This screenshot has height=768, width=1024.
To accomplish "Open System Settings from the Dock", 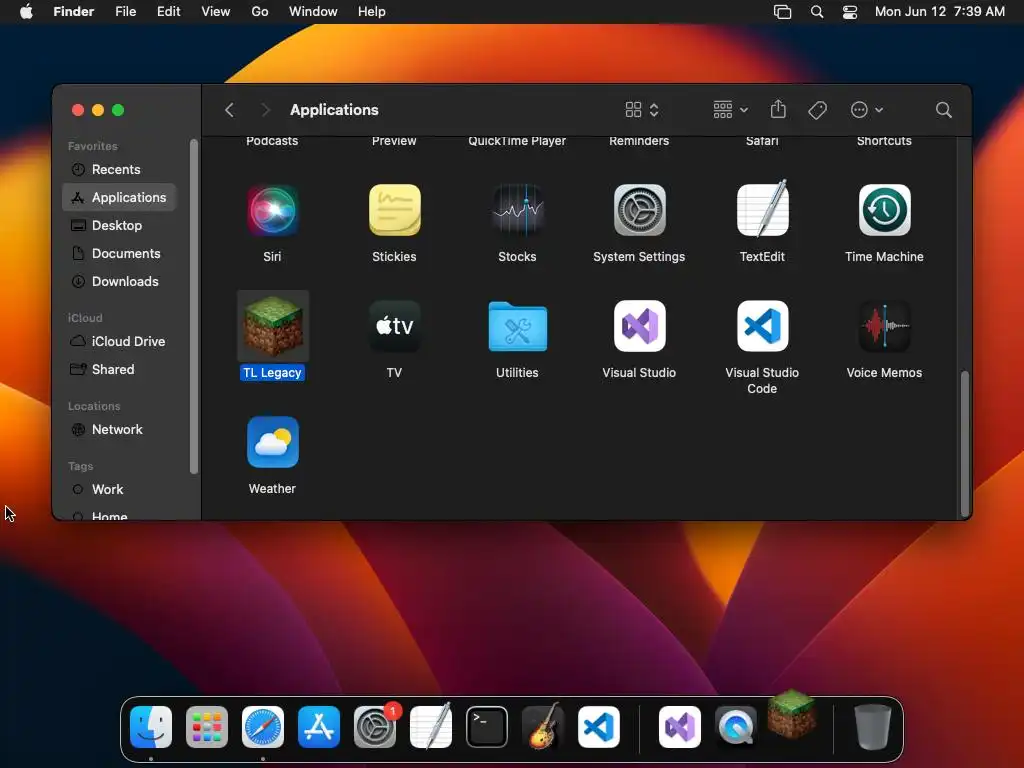I will coord(375,727).
